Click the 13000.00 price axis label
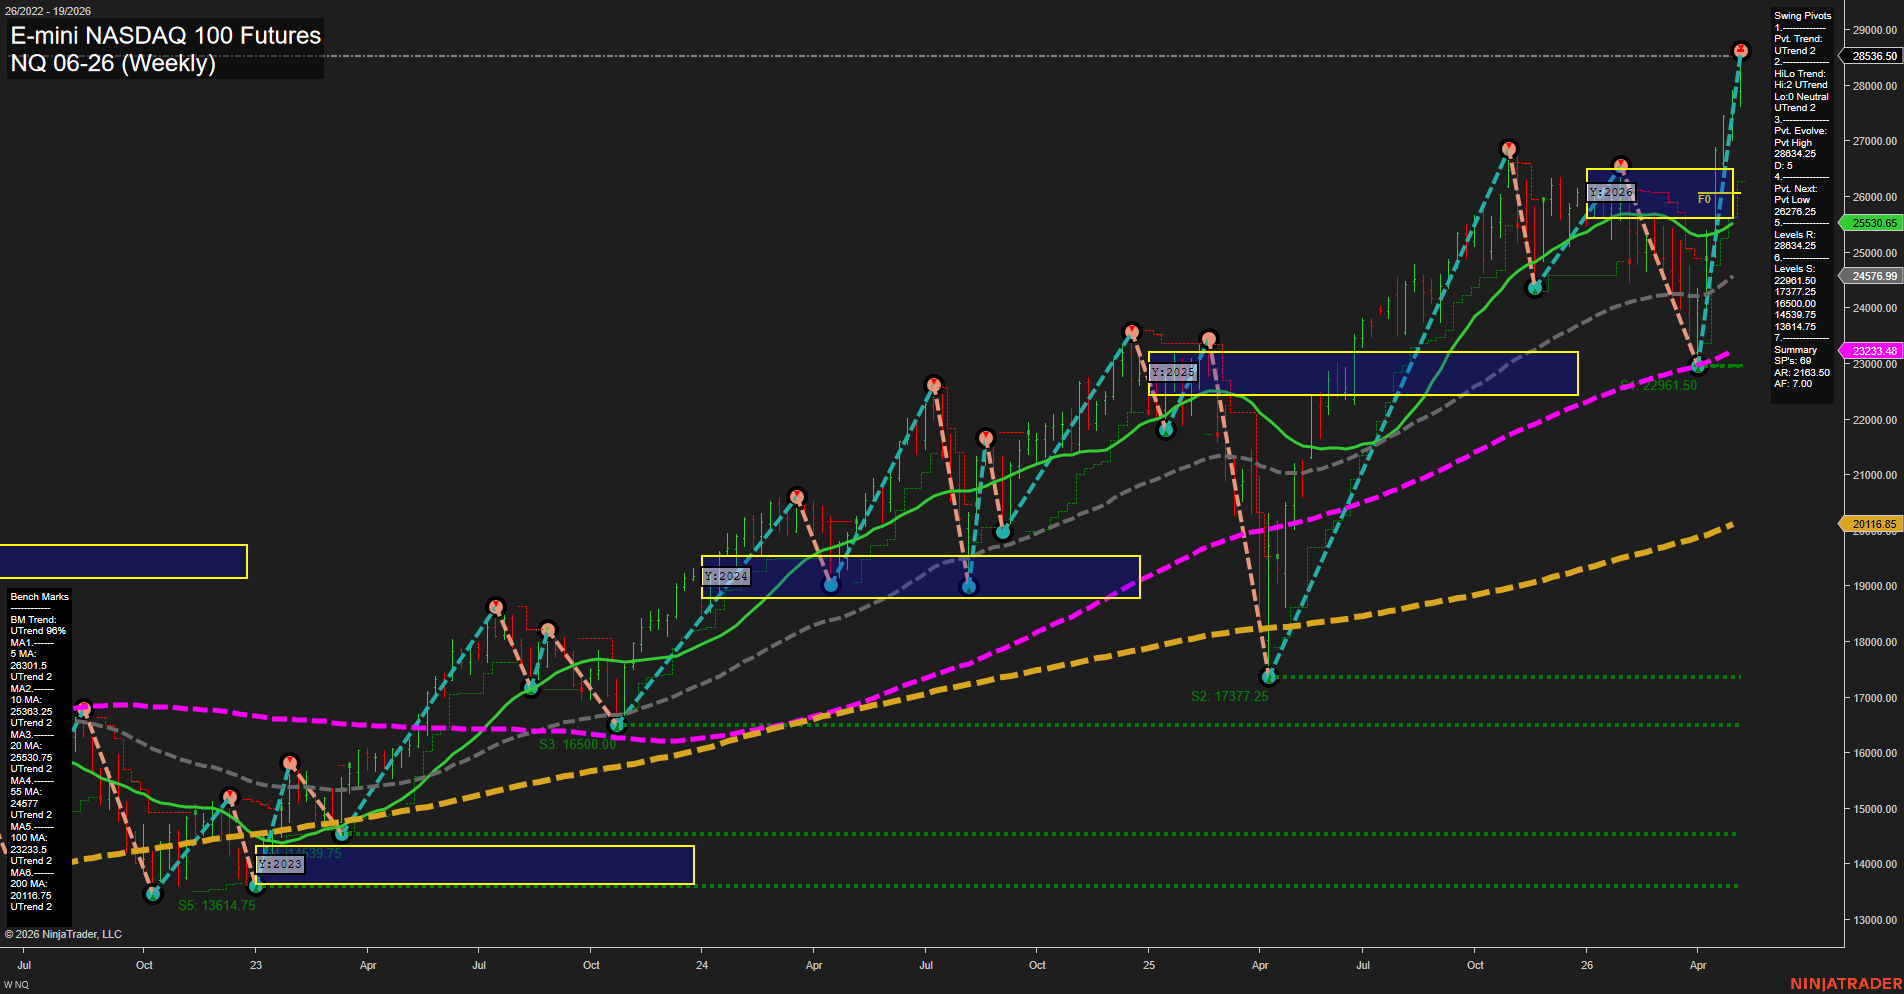Viewport: 1904px width, 994px height. 1875,920
